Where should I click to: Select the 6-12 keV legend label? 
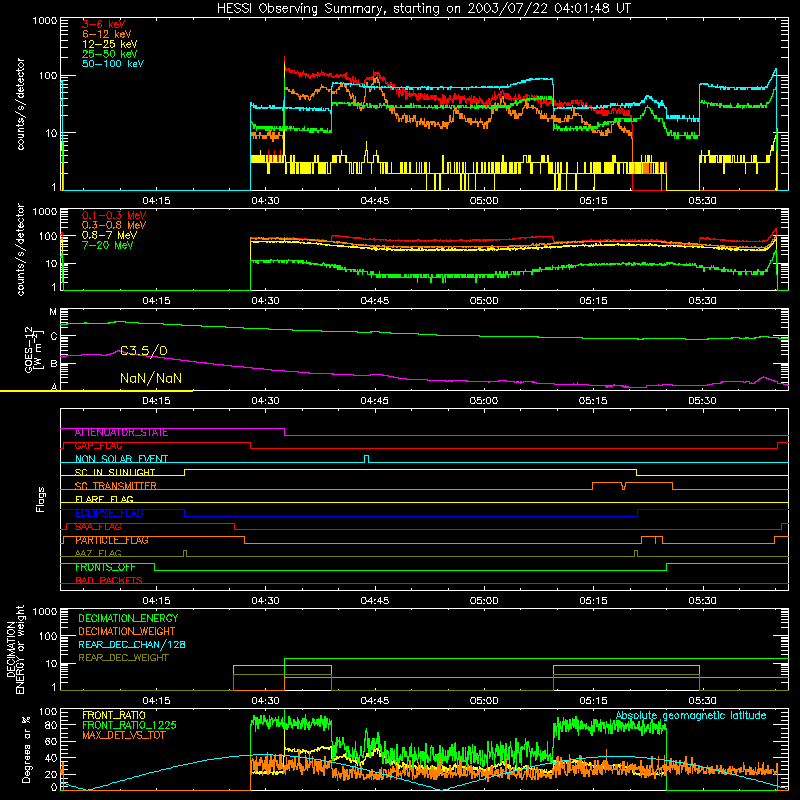(x=107, y=34)
